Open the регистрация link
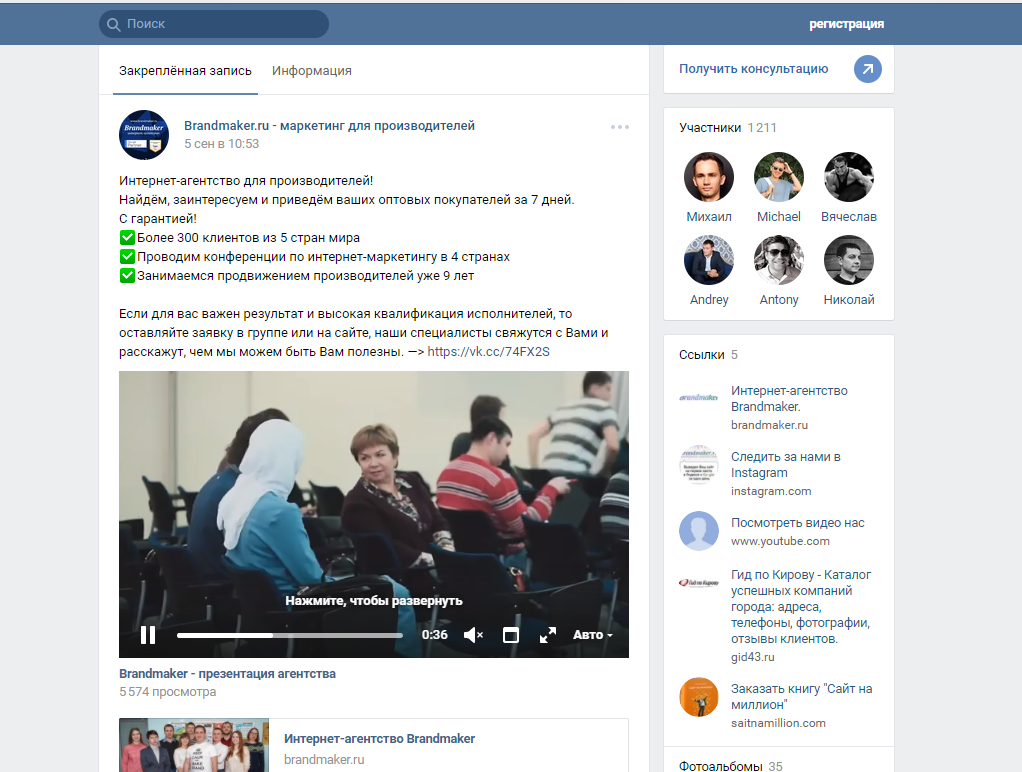The width and height of the screenshot is (1022, 772). (846, 24)
